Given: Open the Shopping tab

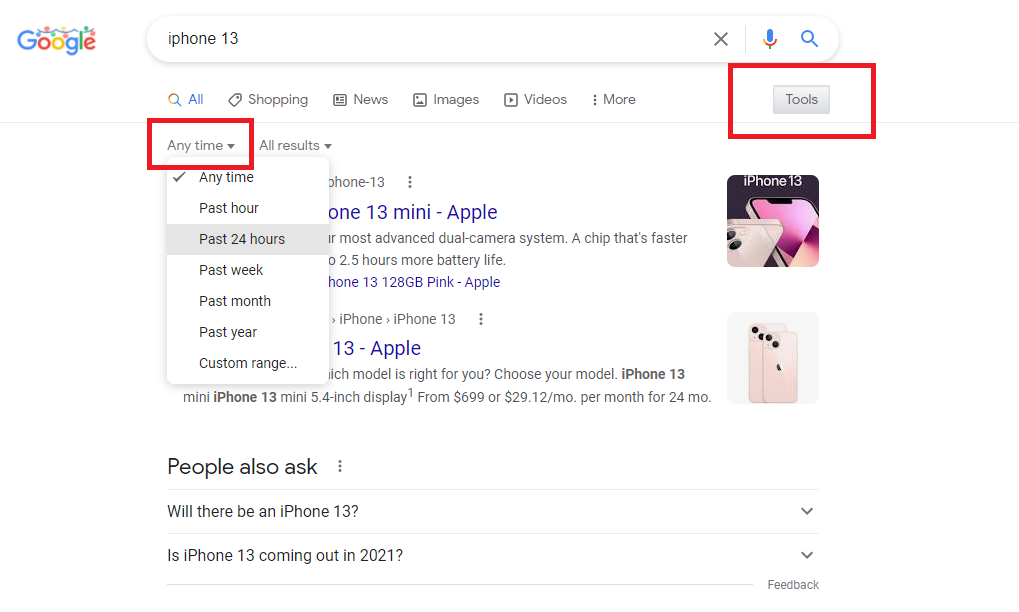Looking at the screenshot, I should click(x=268, y=99).
